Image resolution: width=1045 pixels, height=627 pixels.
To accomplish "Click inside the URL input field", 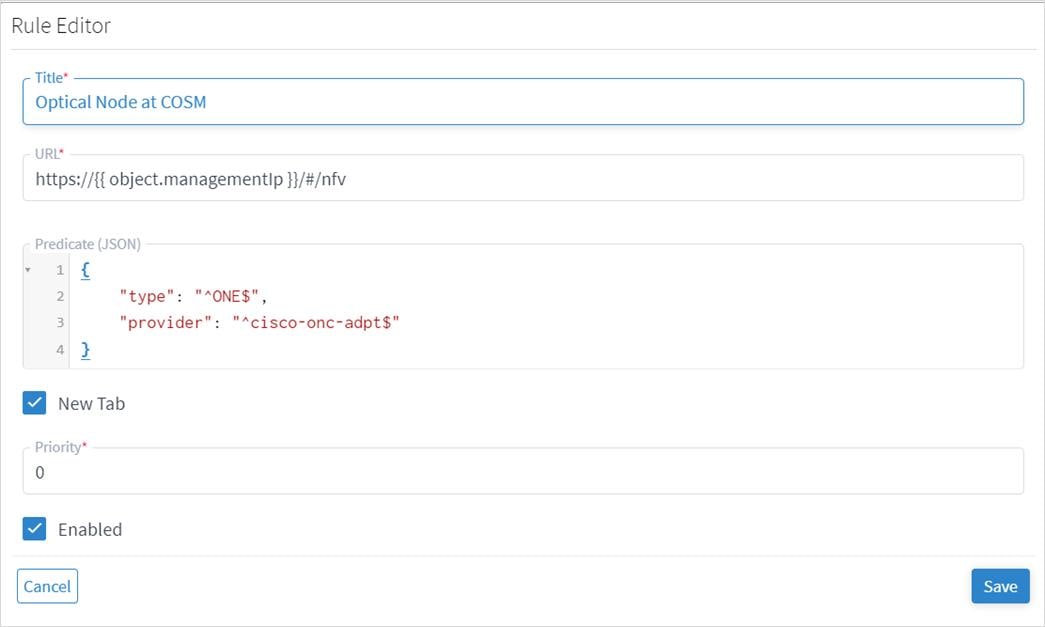I will tap(522, 179).
